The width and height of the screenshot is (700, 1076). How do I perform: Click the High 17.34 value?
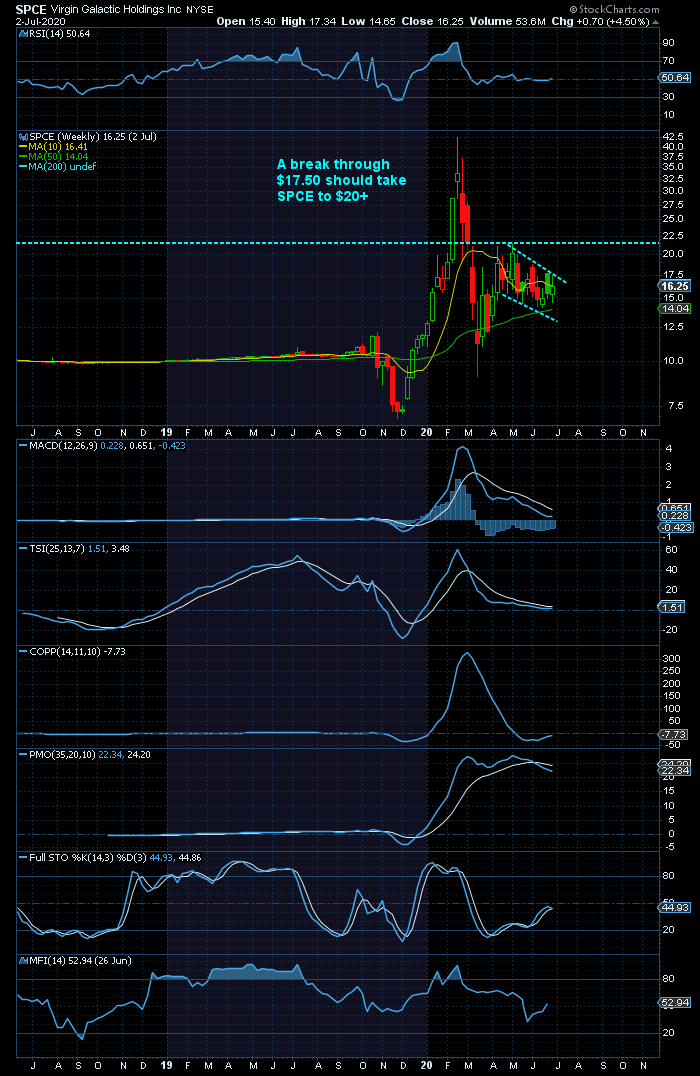(x=308, y=21)
